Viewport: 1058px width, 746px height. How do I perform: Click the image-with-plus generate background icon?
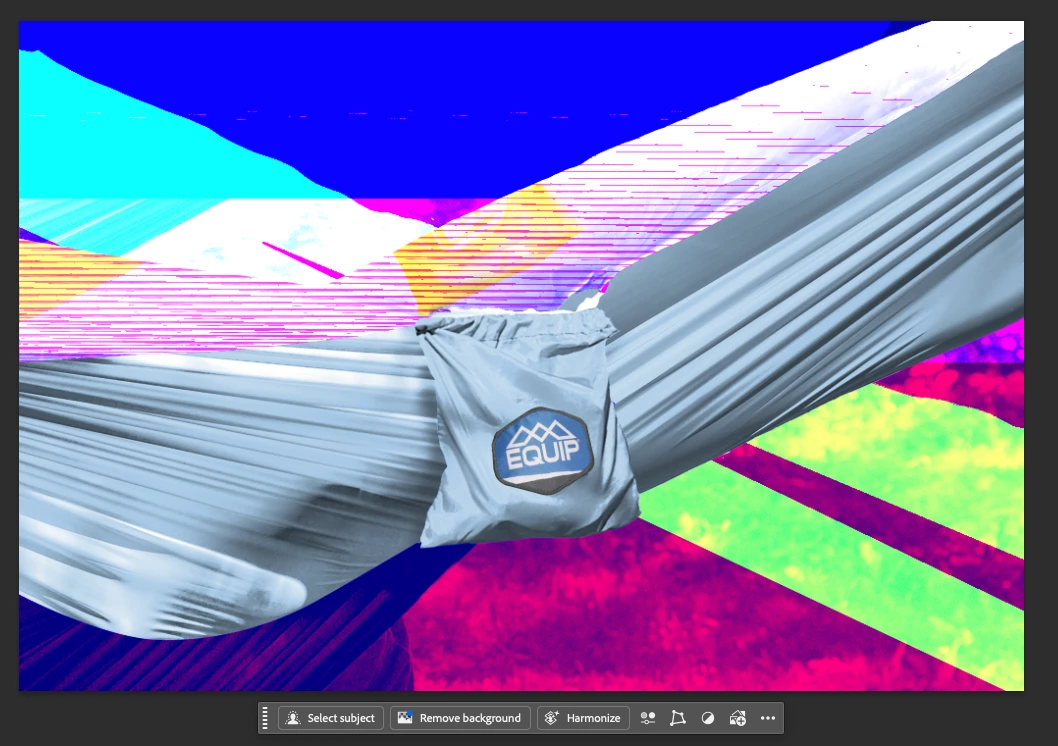point(737,718)
